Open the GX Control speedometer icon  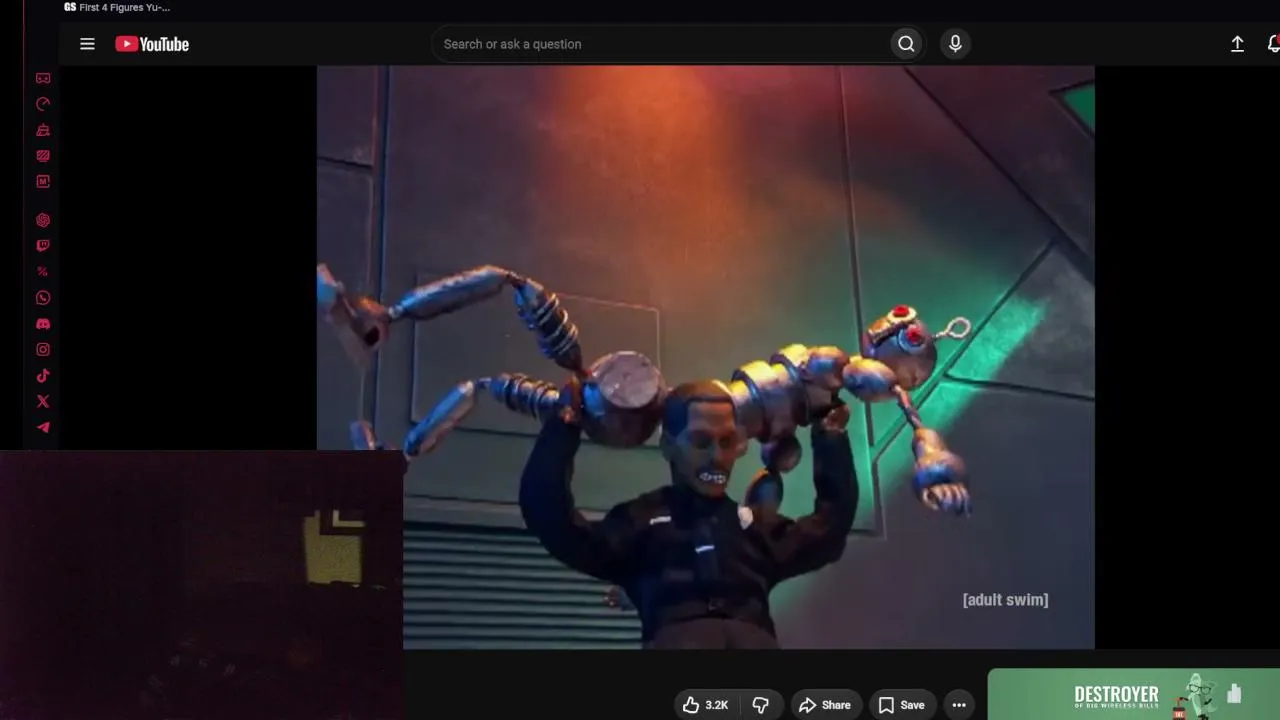[43, 104]
